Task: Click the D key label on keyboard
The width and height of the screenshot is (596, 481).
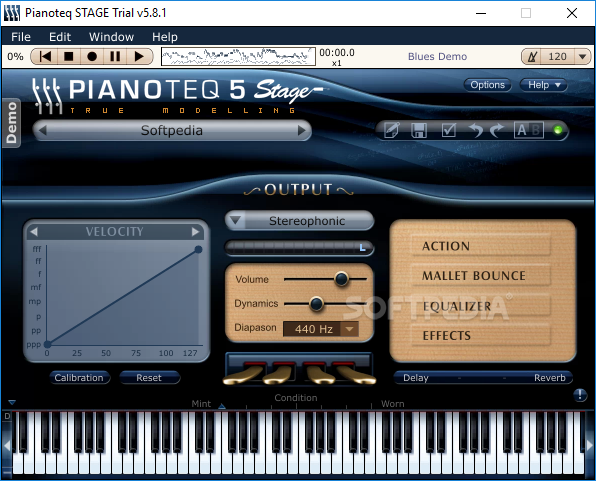Action: (7, 416)
